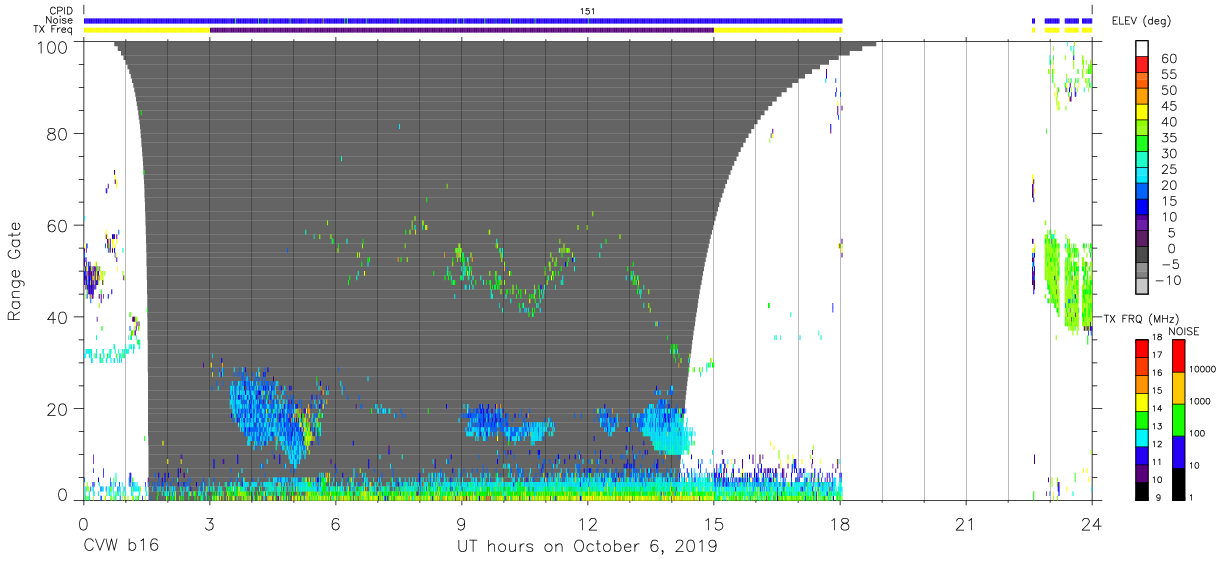This screenshot has width=1228, height=567.
Task: Pick the blue 10–100 NOISE band
Action: [x=1177, y=452]
